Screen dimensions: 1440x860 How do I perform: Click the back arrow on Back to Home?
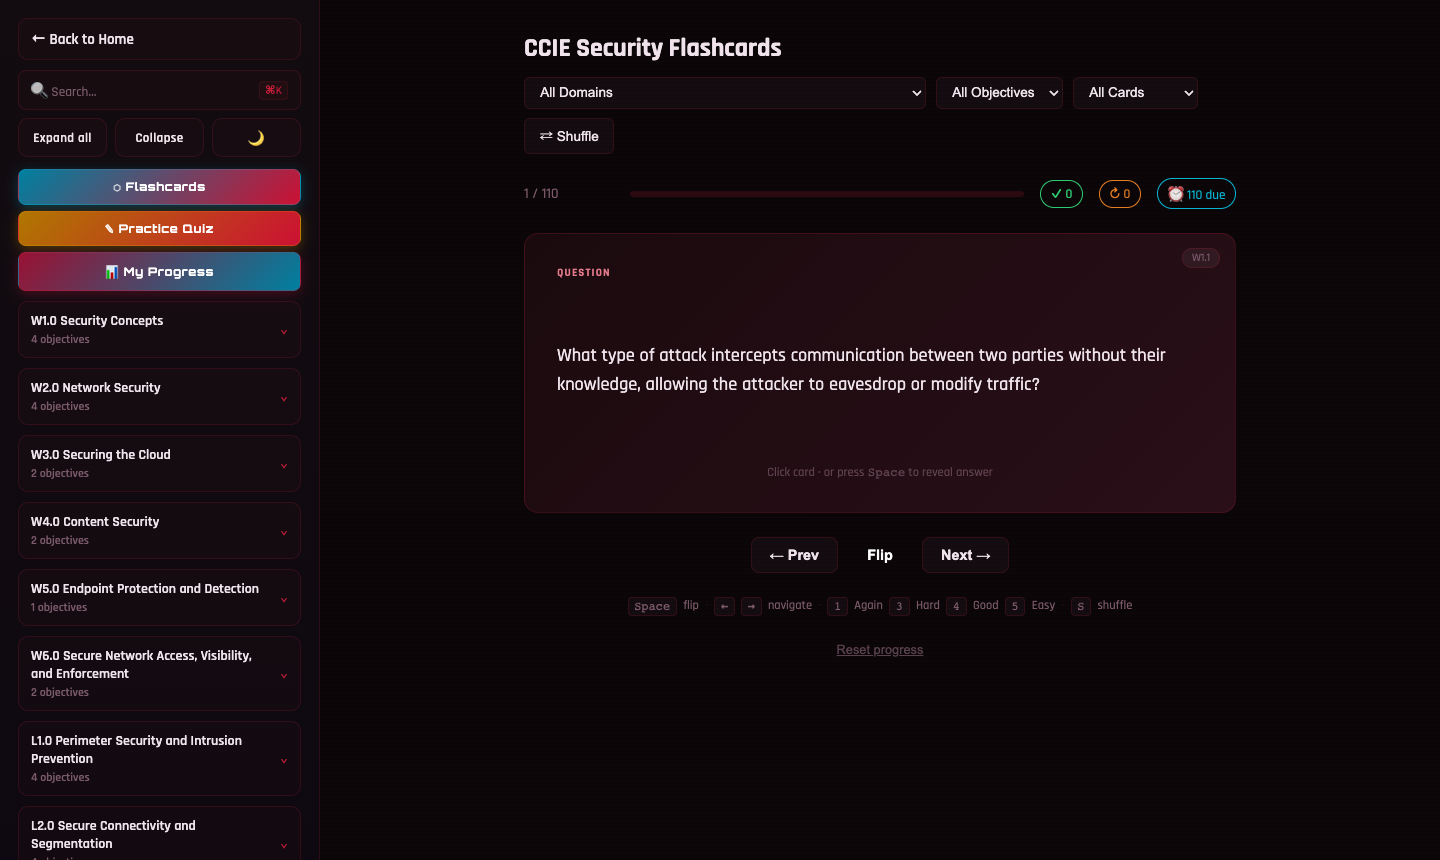(38, 39)
